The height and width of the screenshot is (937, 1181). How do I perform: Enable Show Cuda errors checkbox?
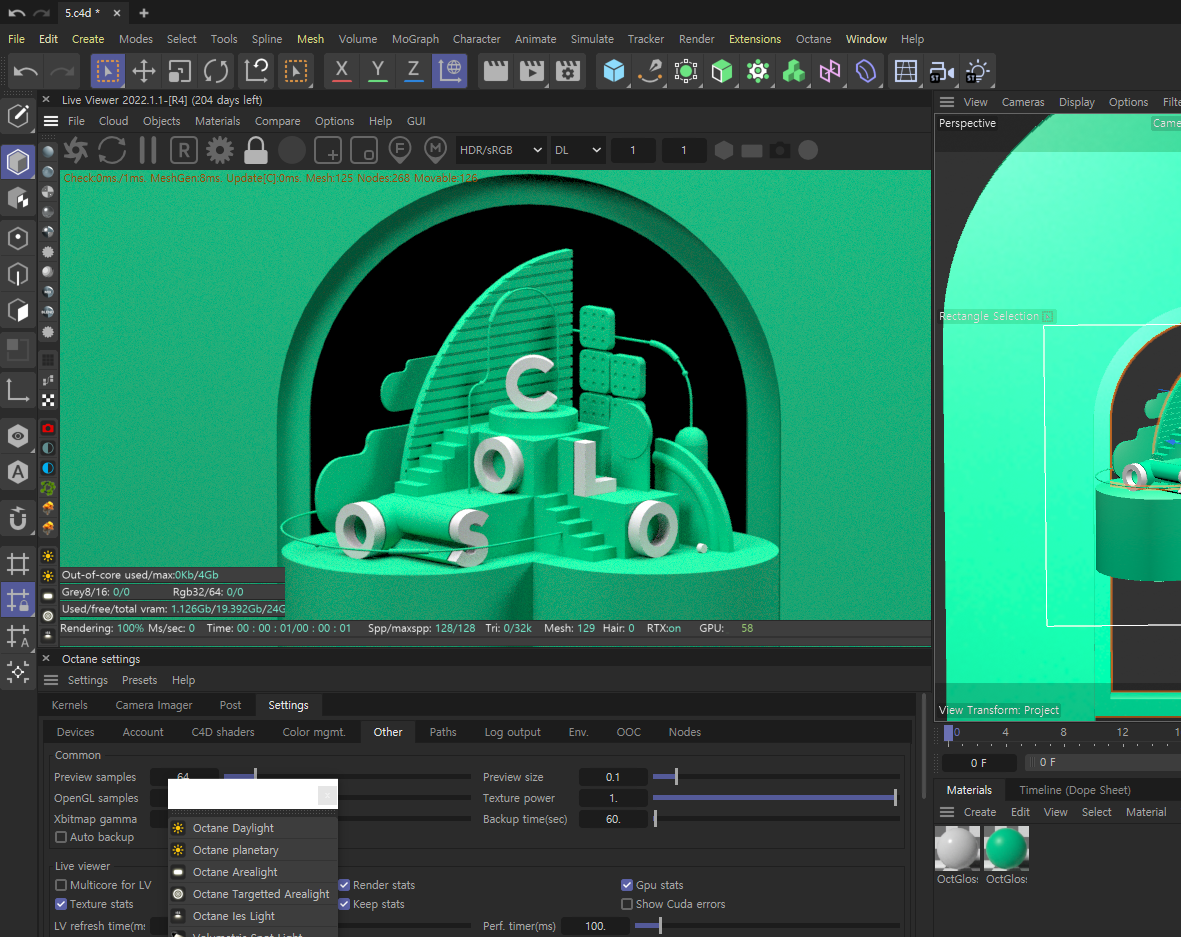click(x=627, y=904)
